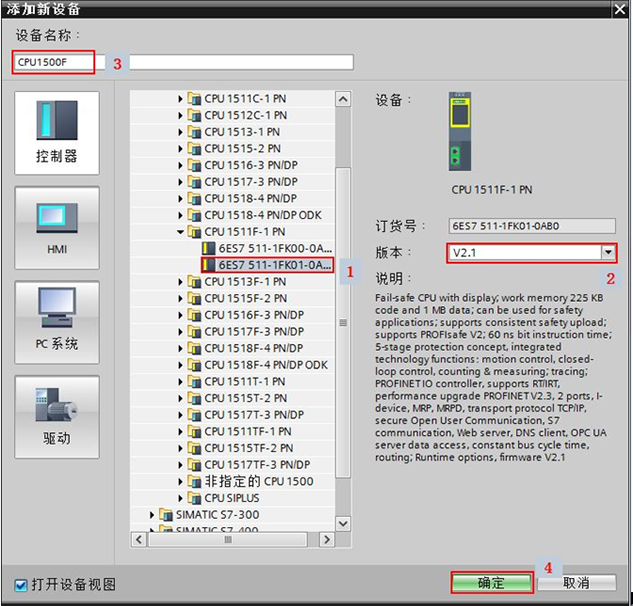Click the CPU 1511F-1 PN device preview image
Image resolution: width=633 pixels, height=606 pixels.
pos(460,132)
